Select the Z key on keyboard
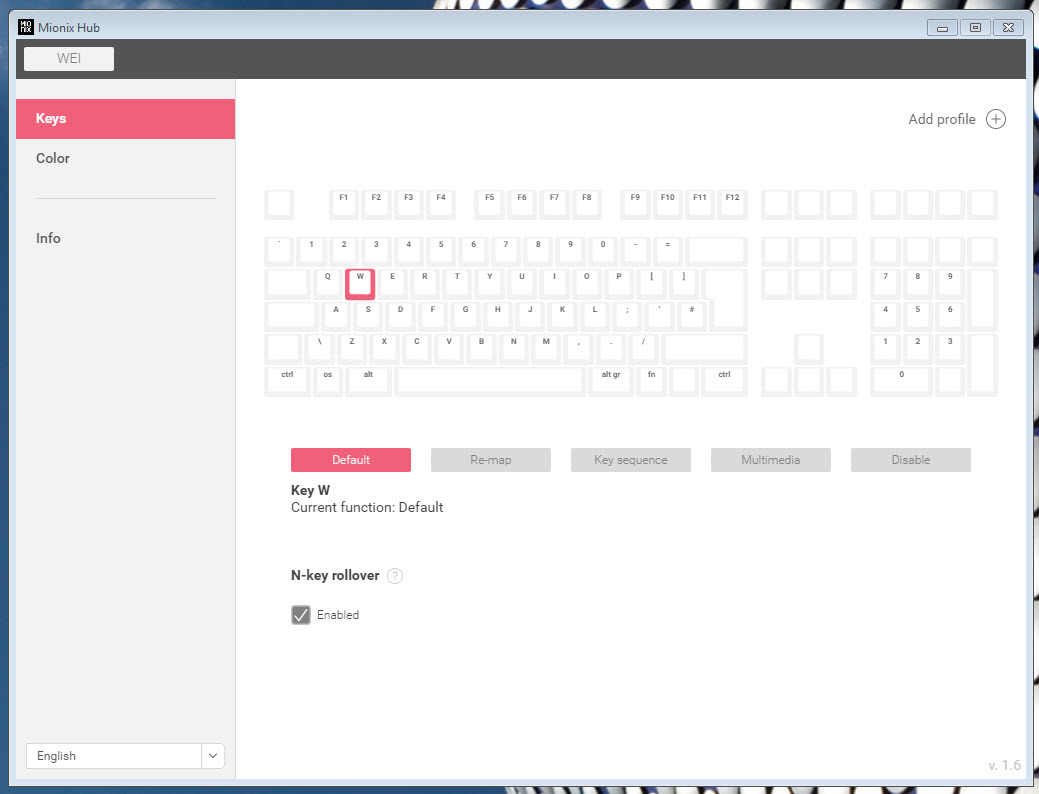 [352, 349]
